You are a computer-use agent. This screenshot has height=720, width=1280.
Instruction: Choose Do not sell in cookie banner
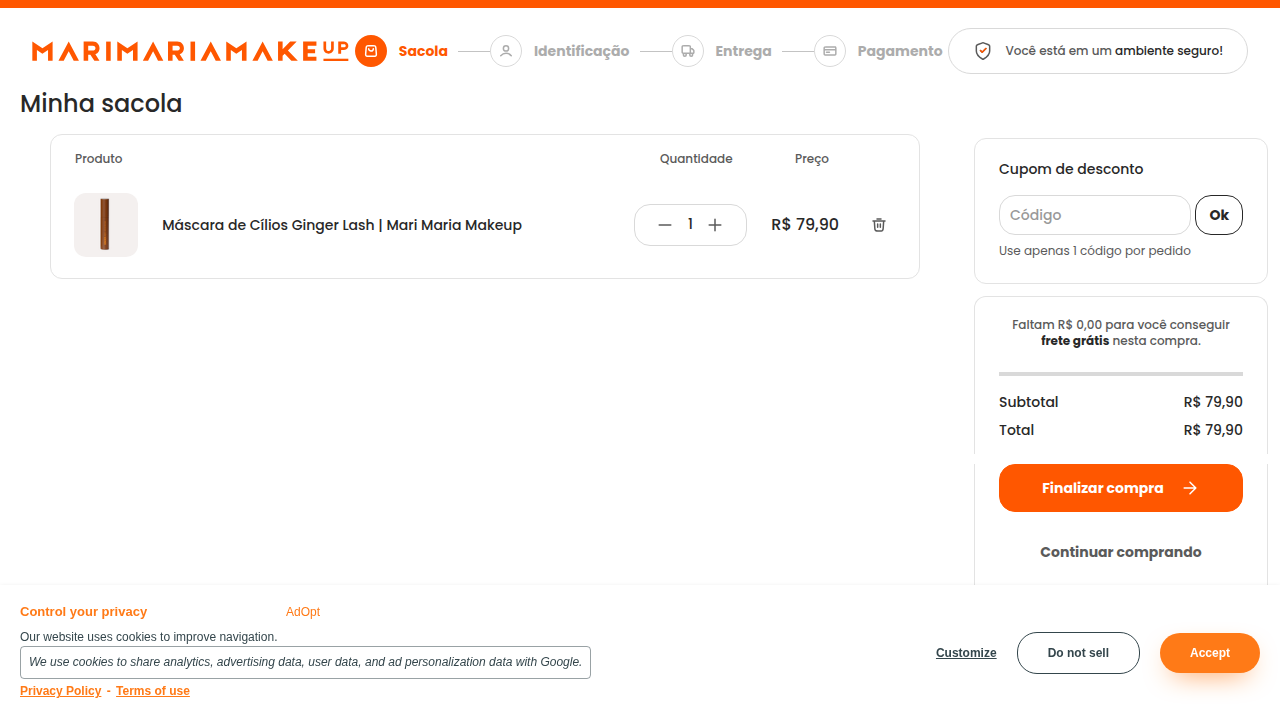1078,653
